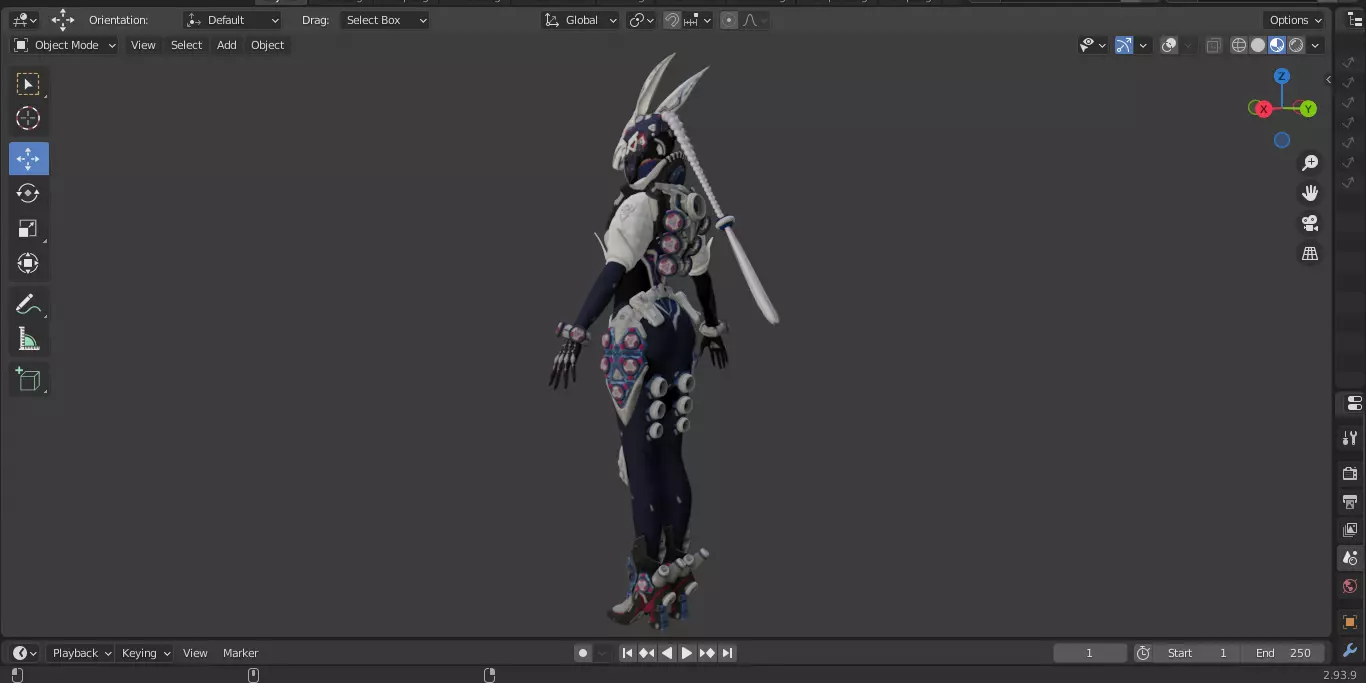Open the Select menu
This screenshot has height=683, width=1366.
186,45
